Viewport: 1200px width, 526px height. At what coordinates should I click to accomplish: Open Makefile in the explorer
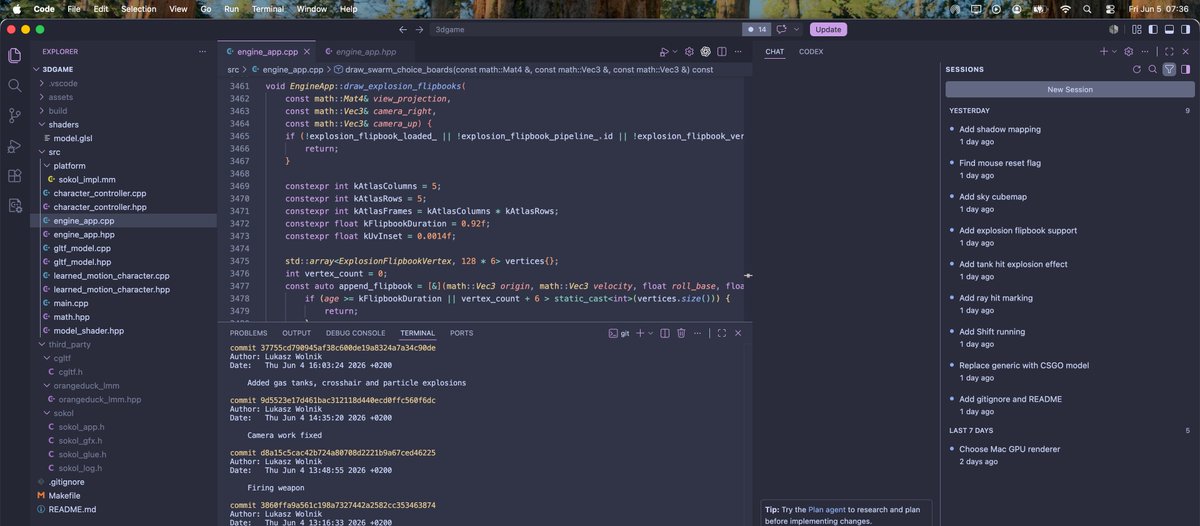(65, 495)
